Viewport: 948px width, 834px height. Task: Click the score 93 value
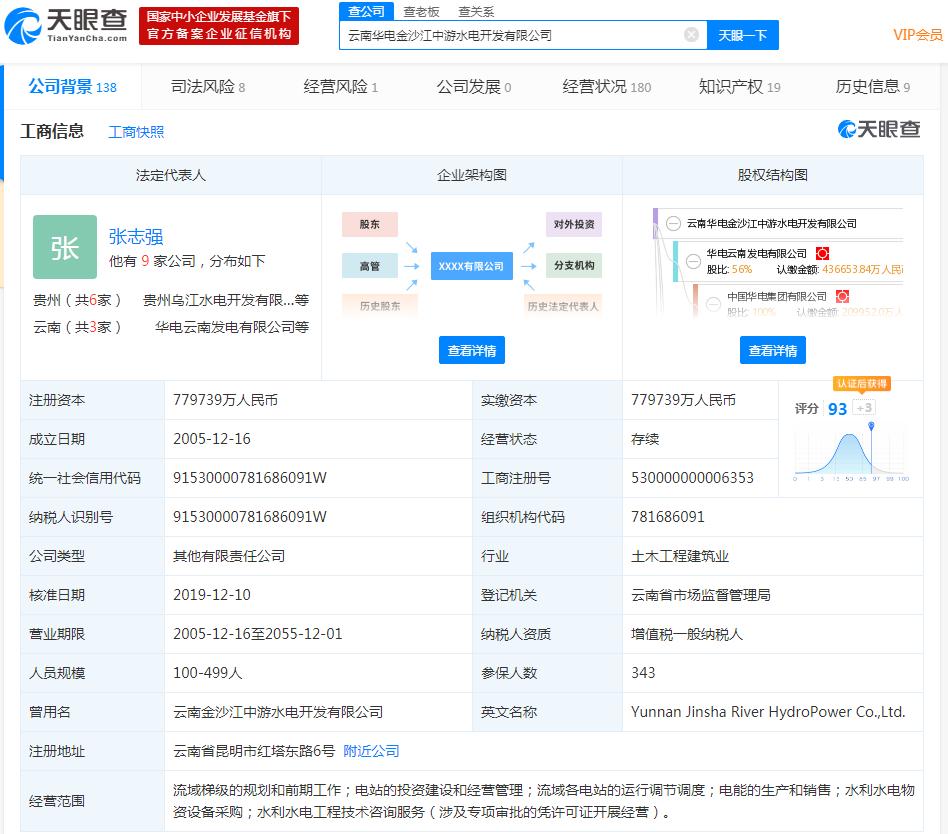point(837,409)
